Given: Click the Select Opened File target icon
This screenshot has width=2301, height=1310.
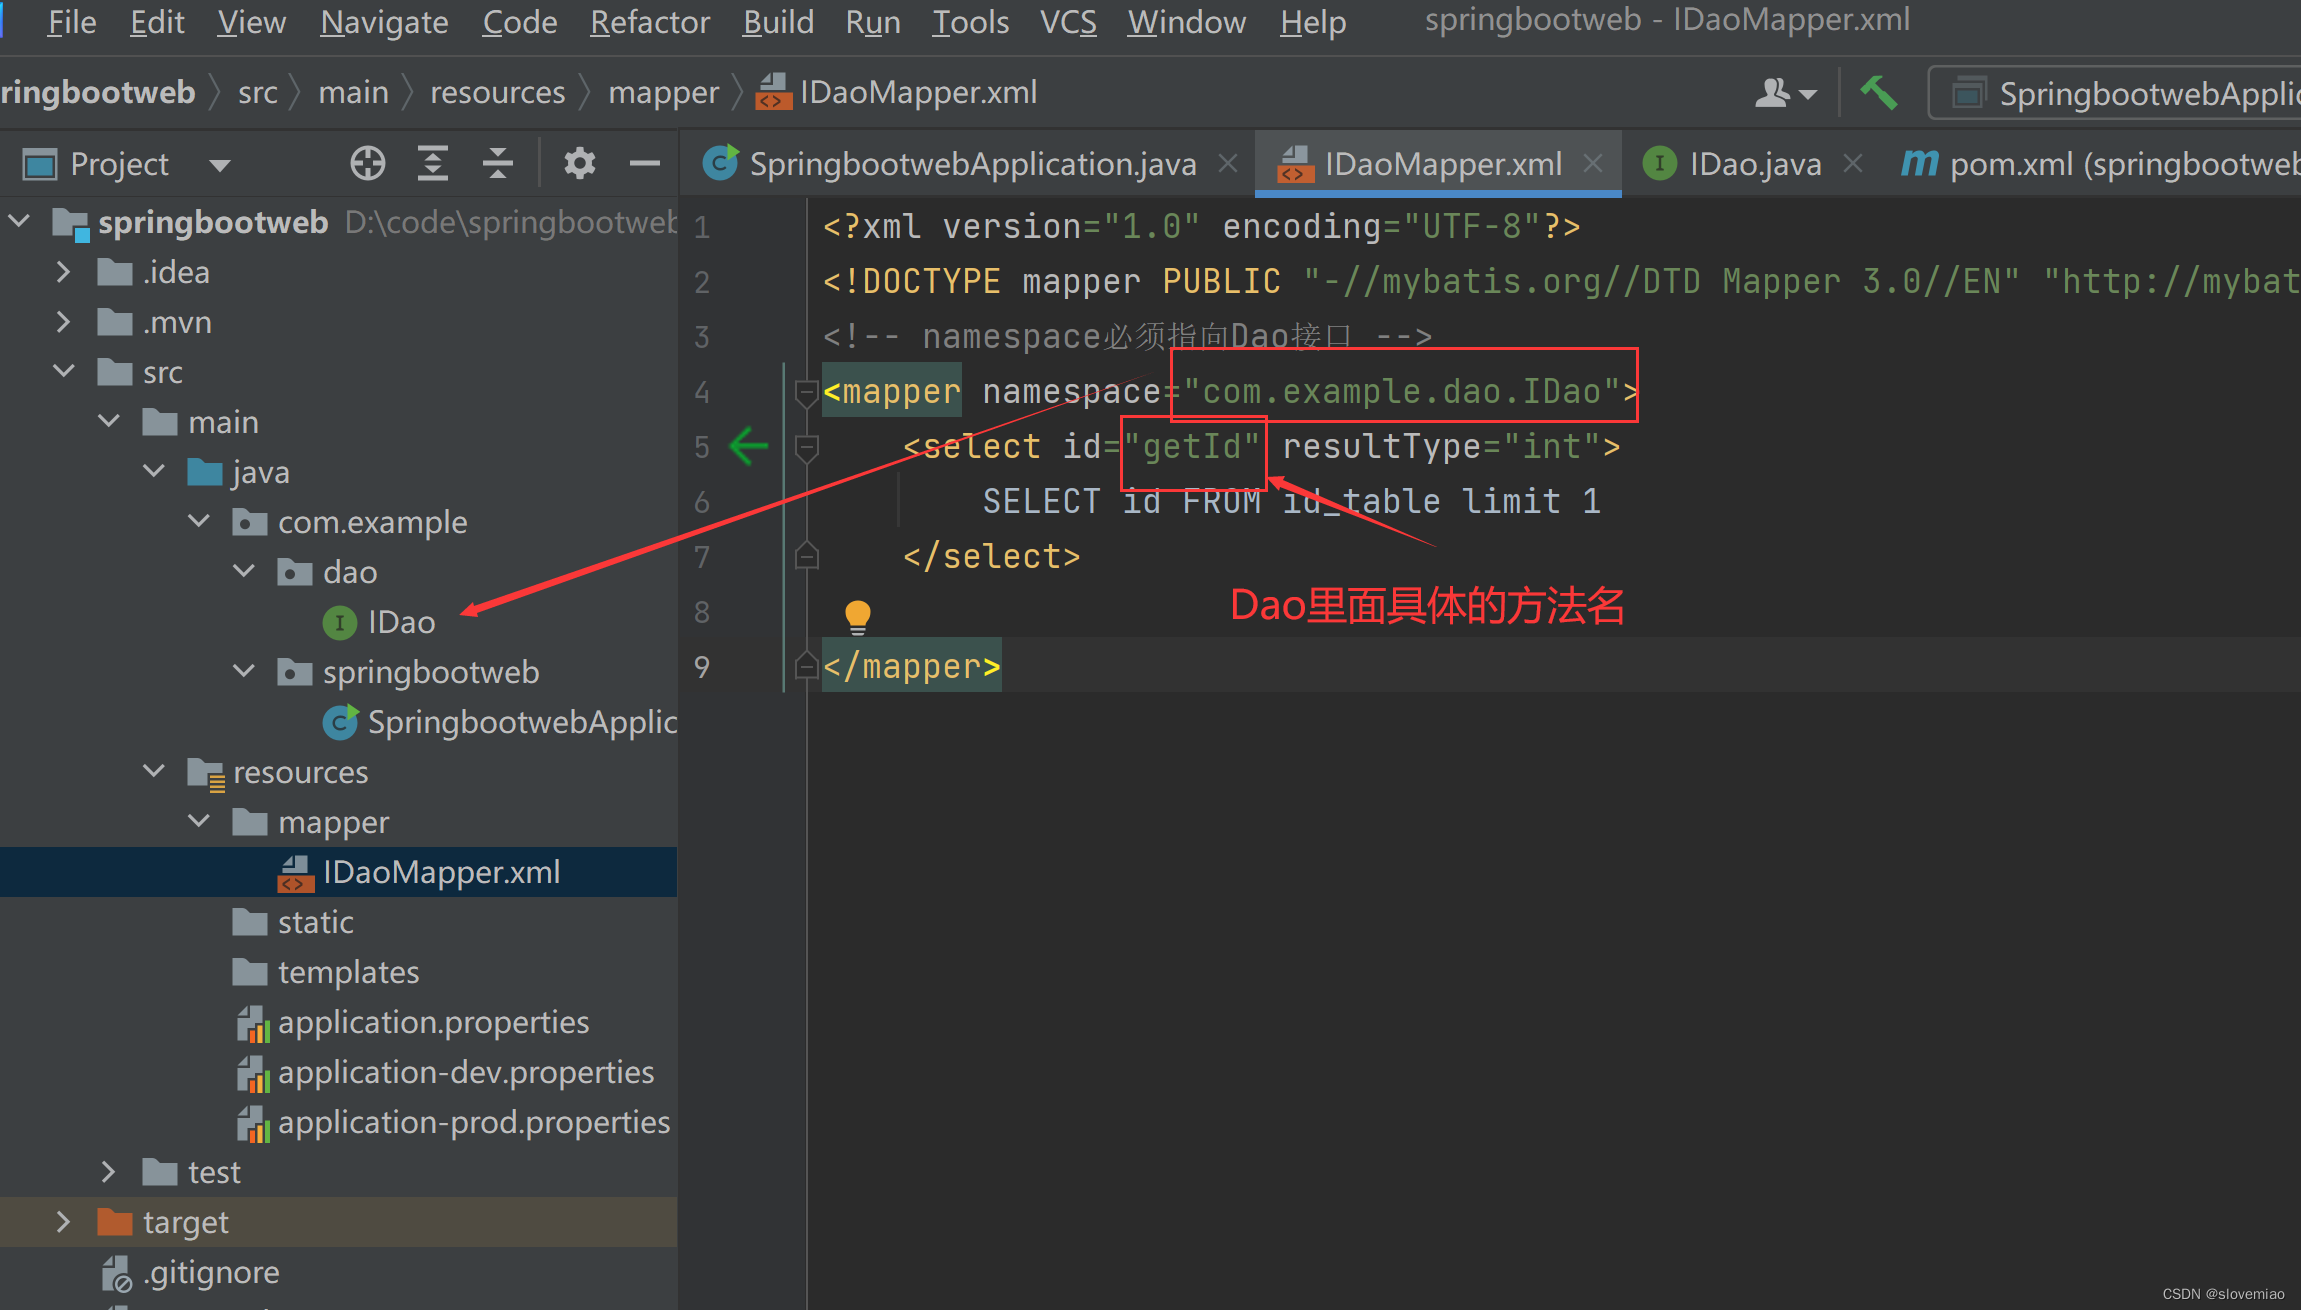Looking at the screenshot, I should (x=367, y=162).
